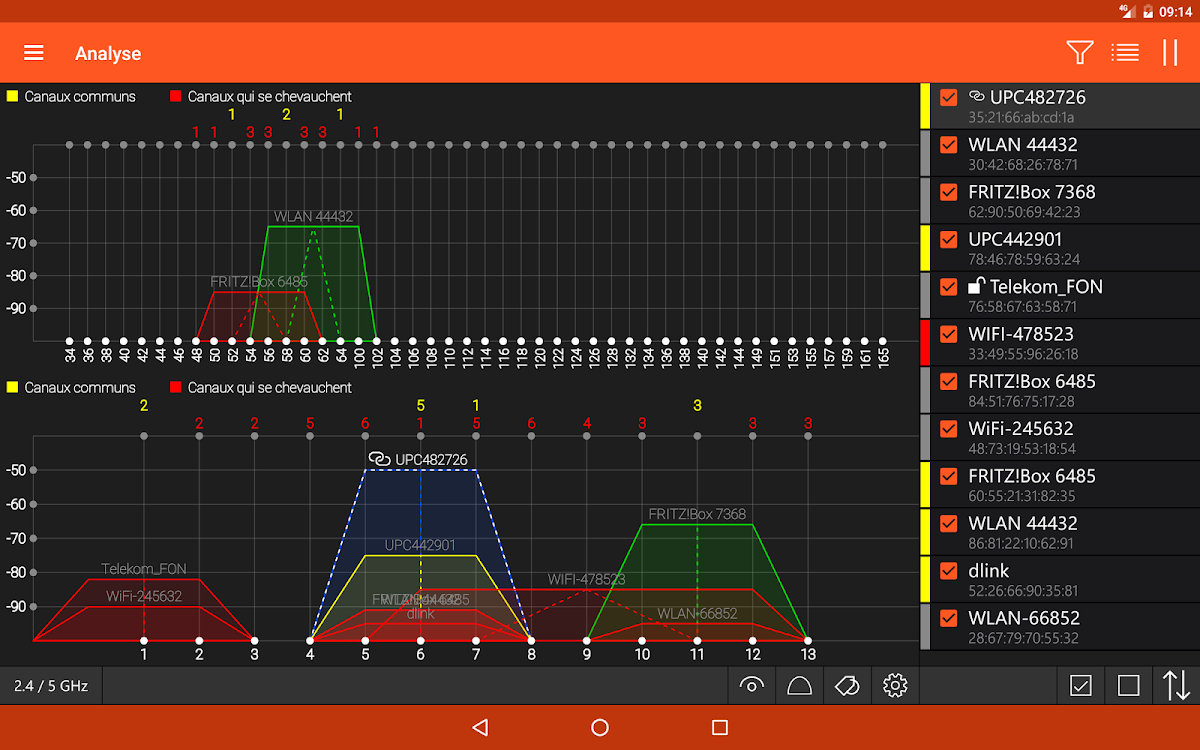The height and width of the screenshot is (750, 1200).
Task: Switch the 2.4 / 5 GHz band selector
Action: 51,686
